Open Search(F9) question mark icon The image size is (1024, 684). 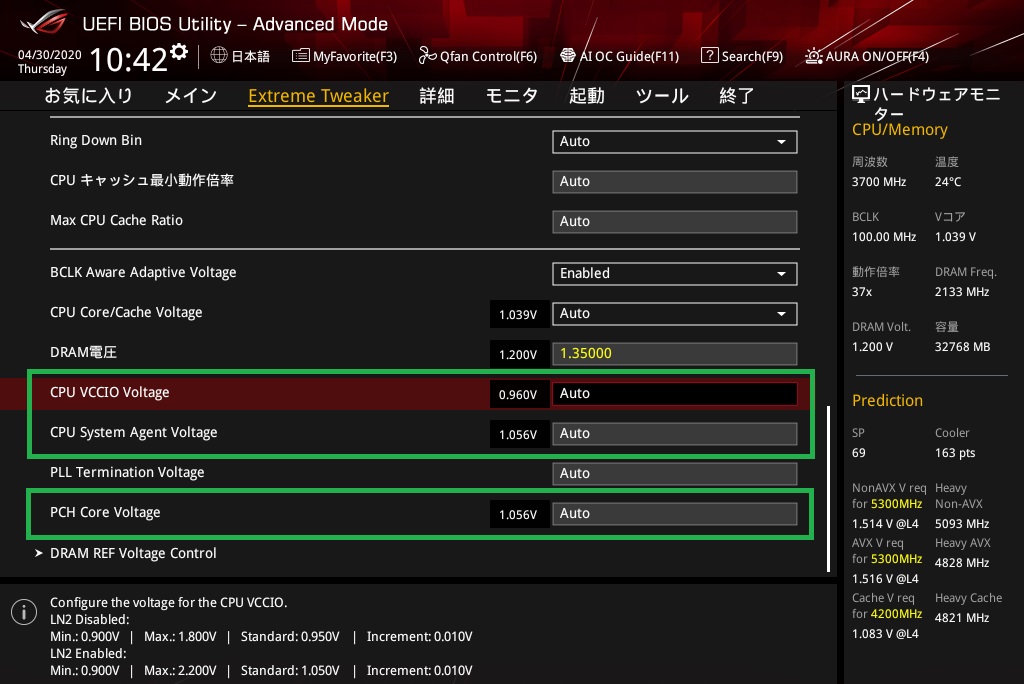click(709, 56)
